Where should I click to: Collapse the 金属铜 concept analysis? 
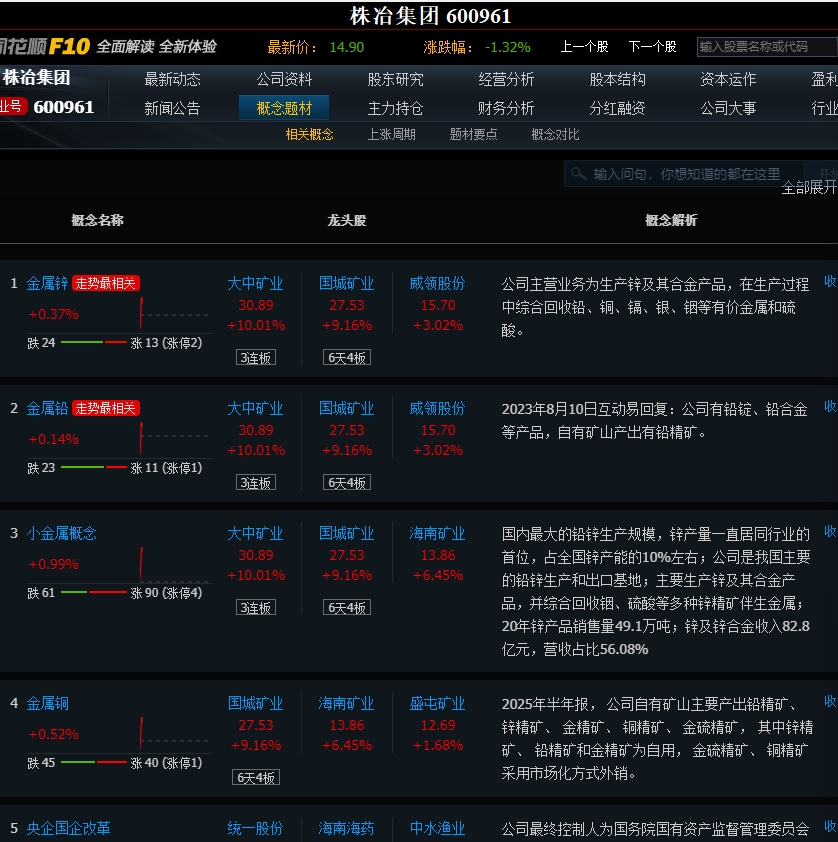coord(830,701)
